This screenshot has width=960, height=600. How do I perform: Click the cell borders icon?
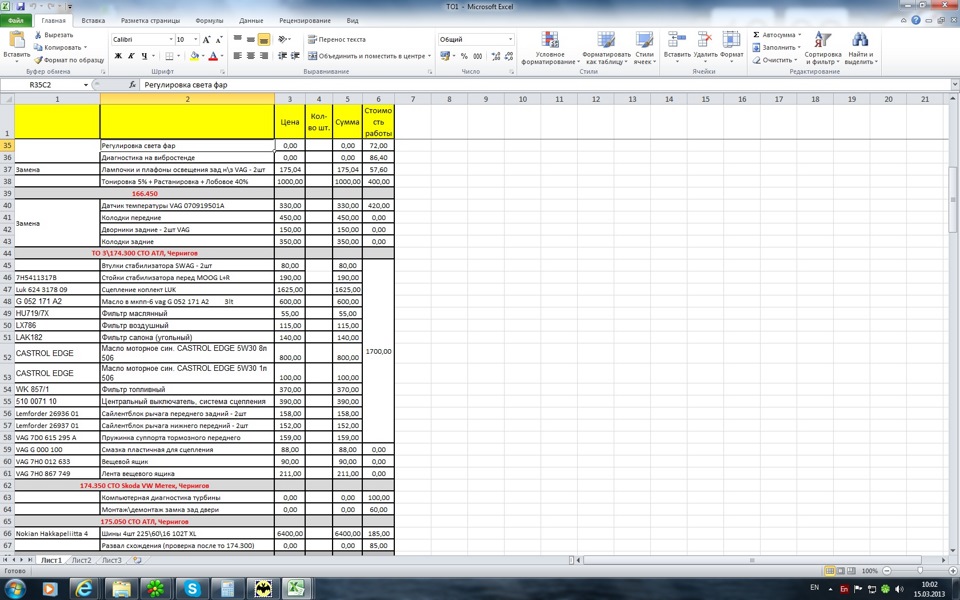(170, 56)
